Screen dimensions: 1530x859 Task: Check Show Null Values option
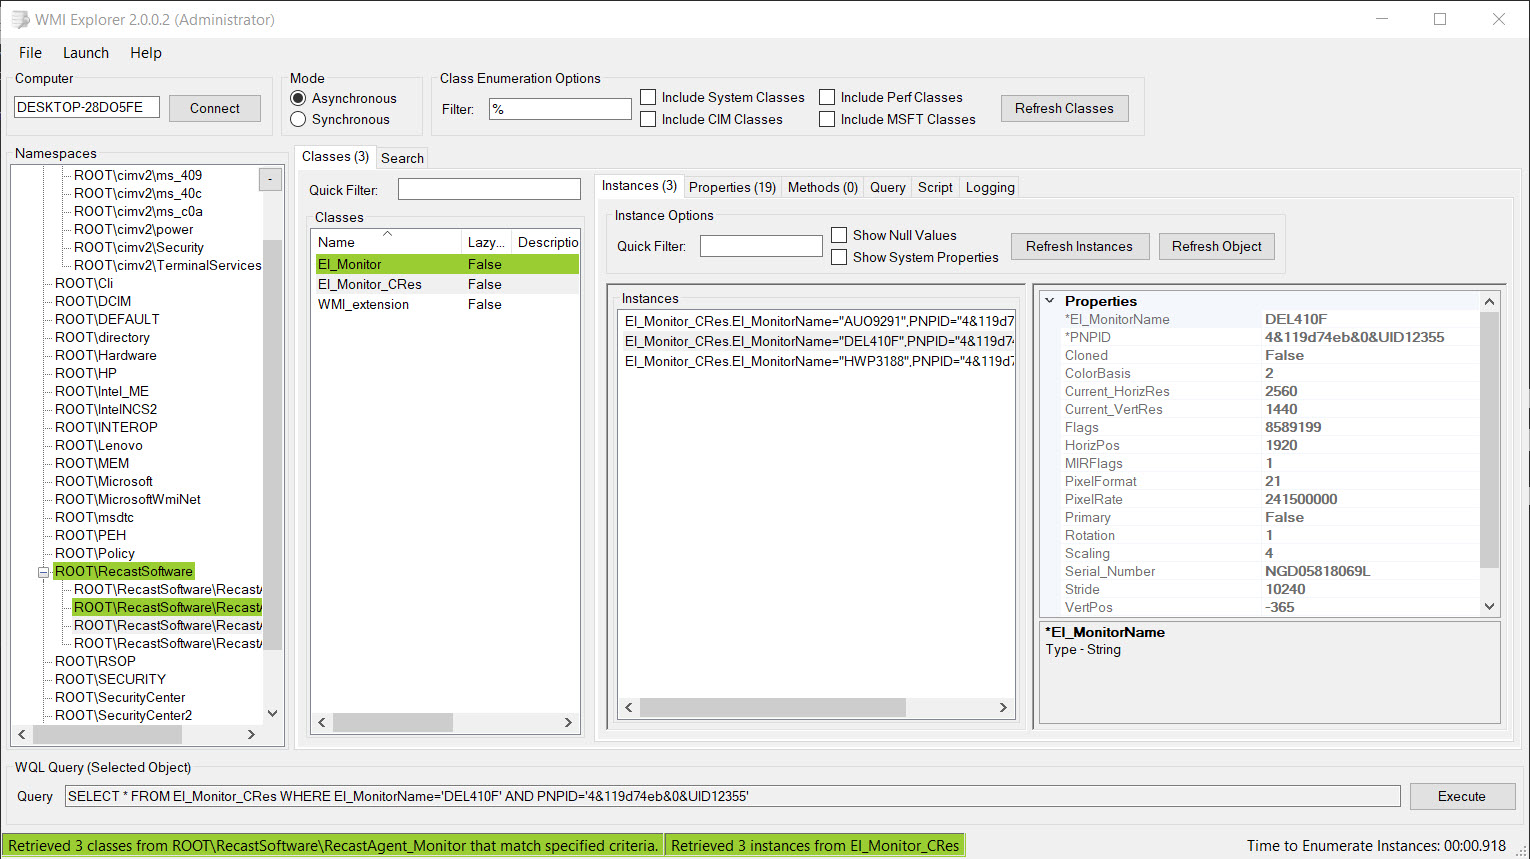[839, 235]
